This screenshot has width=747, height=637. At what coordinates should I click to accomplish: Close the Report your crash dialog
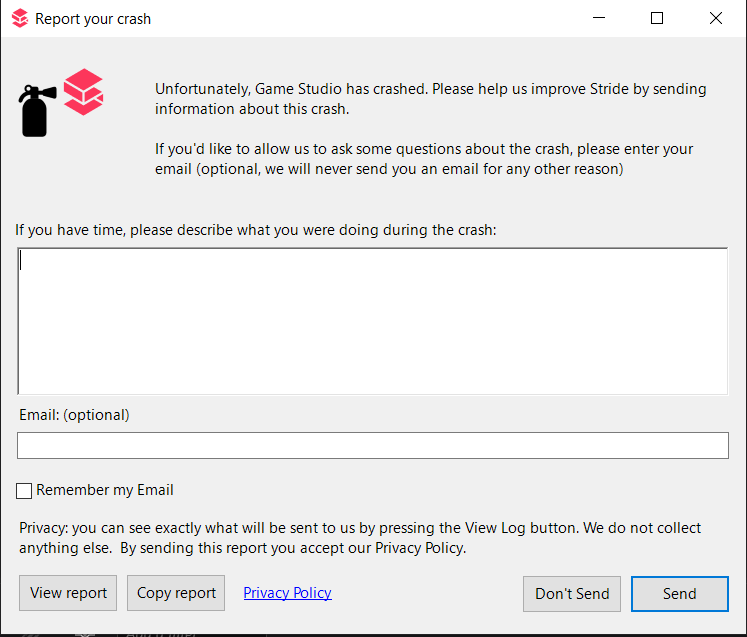[716, 18]
